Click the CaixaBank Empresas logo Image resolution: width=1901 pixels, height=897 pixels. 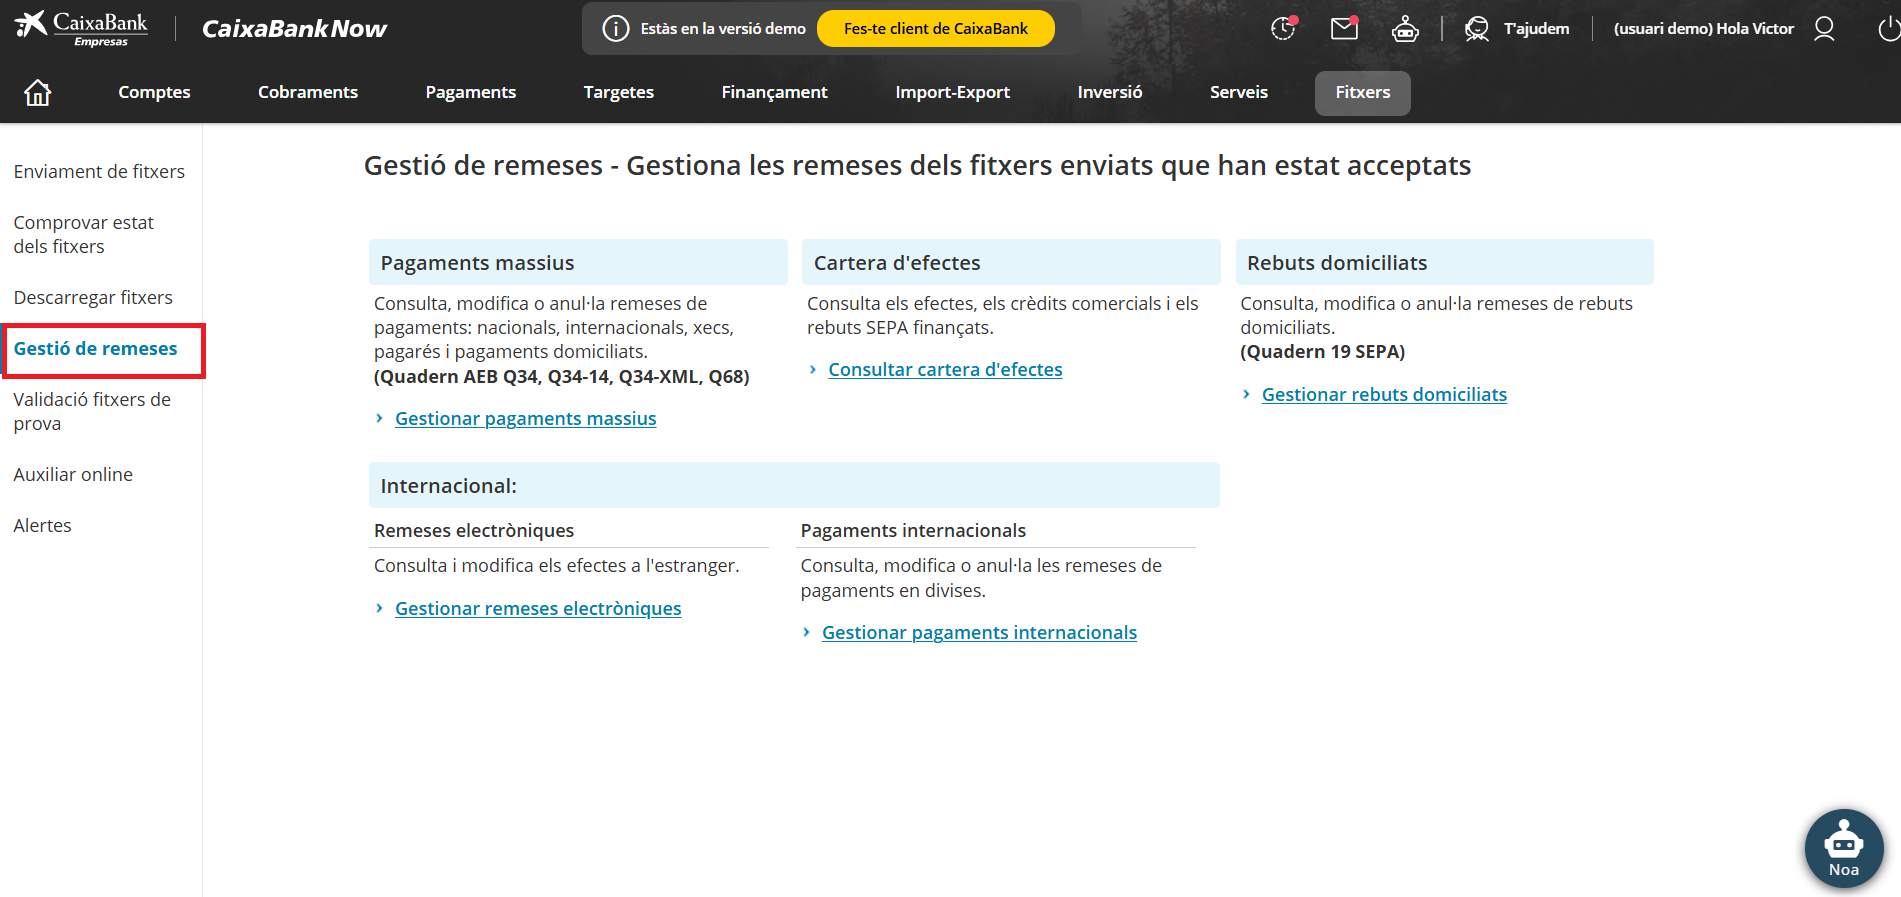coord(82,28)
